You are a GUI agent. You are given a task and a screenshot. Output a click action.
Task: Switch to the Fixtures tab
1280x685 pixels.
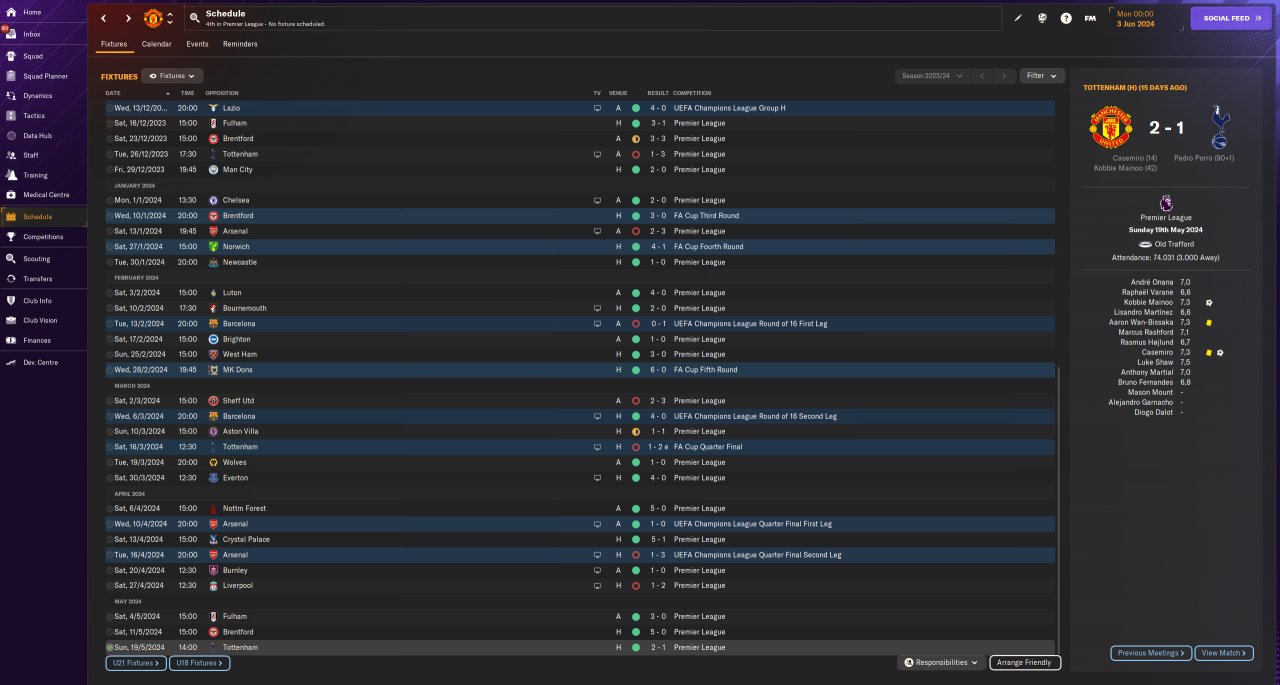[x=114, y=44]
